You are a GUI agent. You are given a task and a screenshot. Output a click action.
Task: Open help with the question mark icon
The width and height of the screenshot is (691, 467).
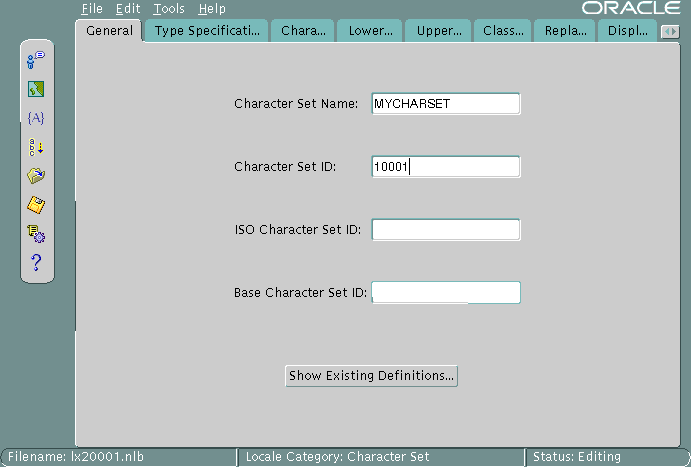[x=36, y=263]
